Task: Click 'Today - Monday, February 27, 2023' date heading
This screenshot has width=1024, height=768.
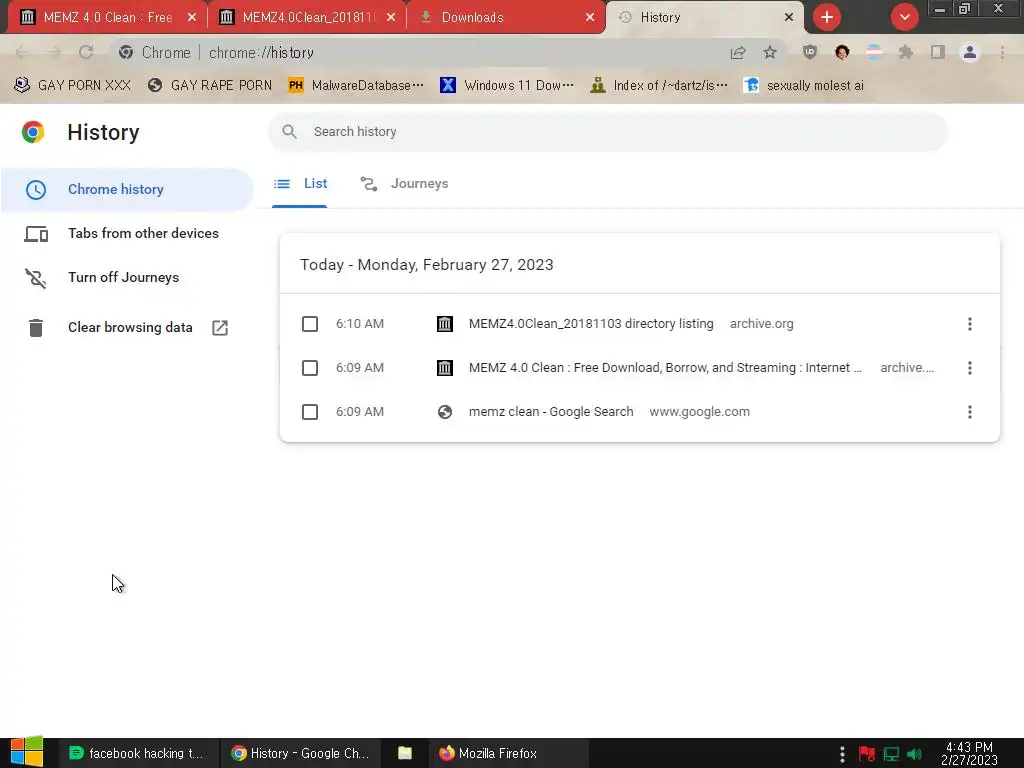Action: click(426, 264)
